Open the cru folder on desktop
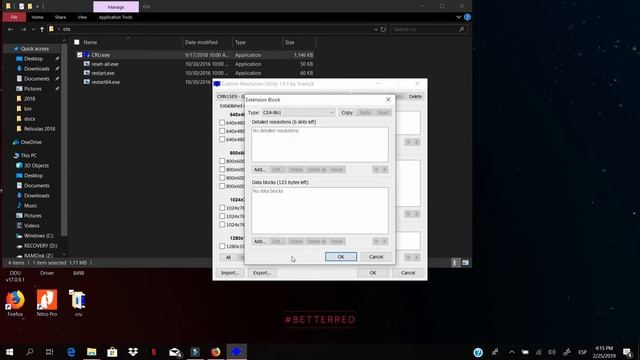Viewport: 640px width, 360px height. click(x=78, y=303)
